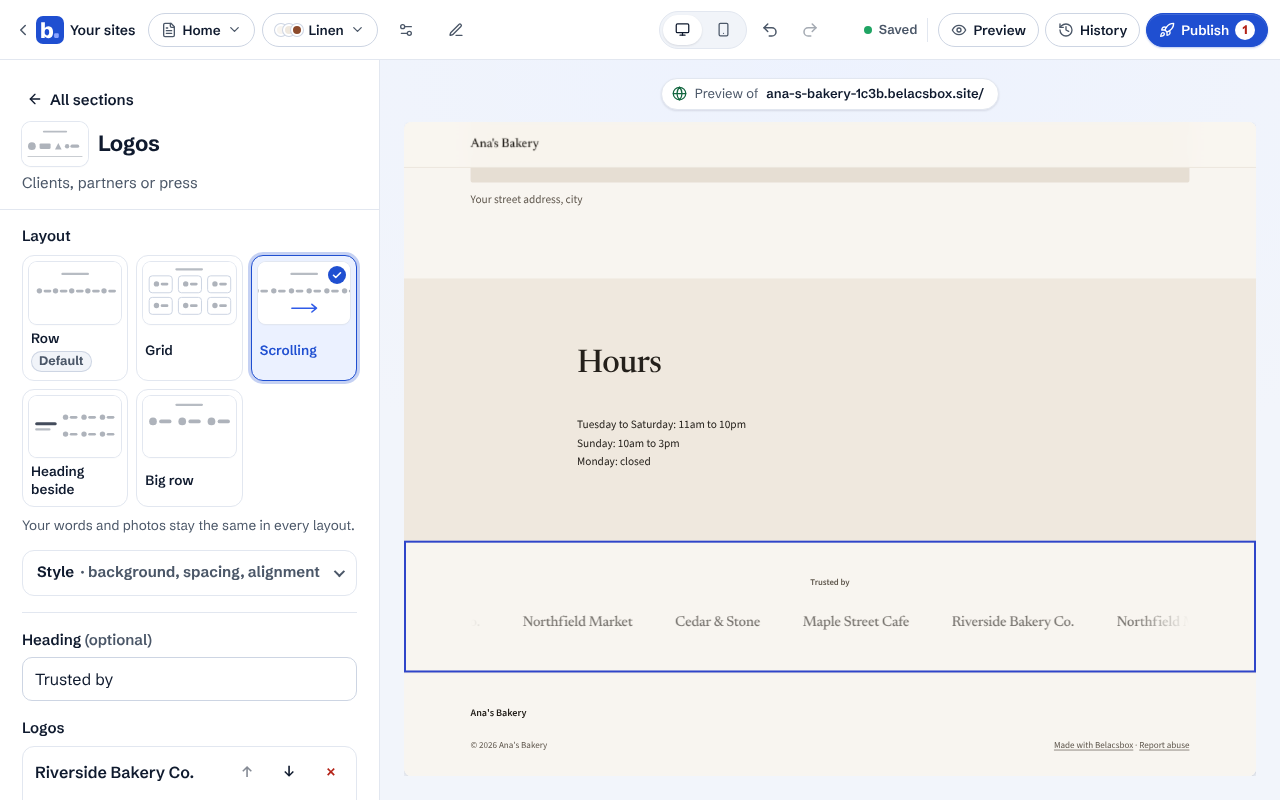Click Northfield Market in preview
Image resolution: width=1280 pixels, height=800 pixels.
click(x=578, y=622)
